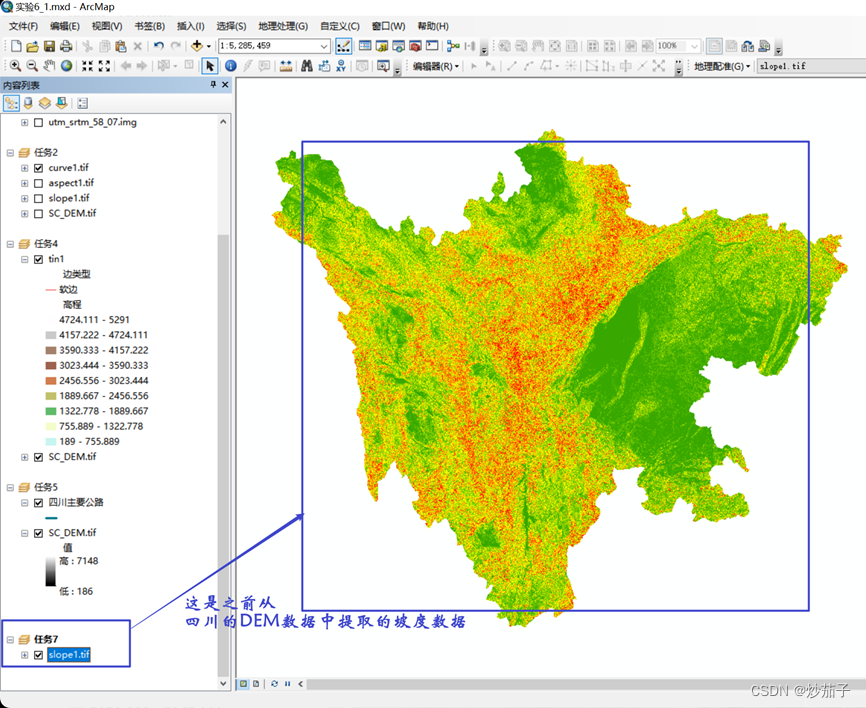
Task: Open the 编辑器(R) dropdown button
Action: point(436,66)
